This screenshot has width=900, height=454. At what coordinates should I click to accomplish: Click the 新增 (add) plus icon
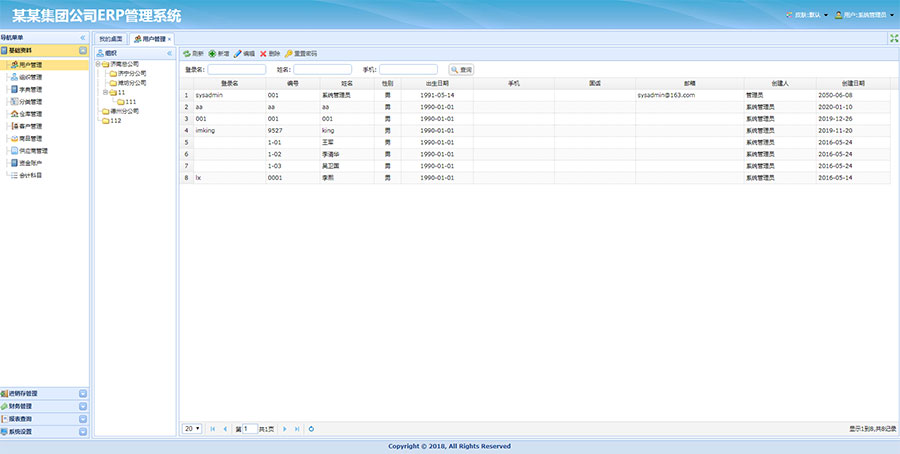pos(213,53)
